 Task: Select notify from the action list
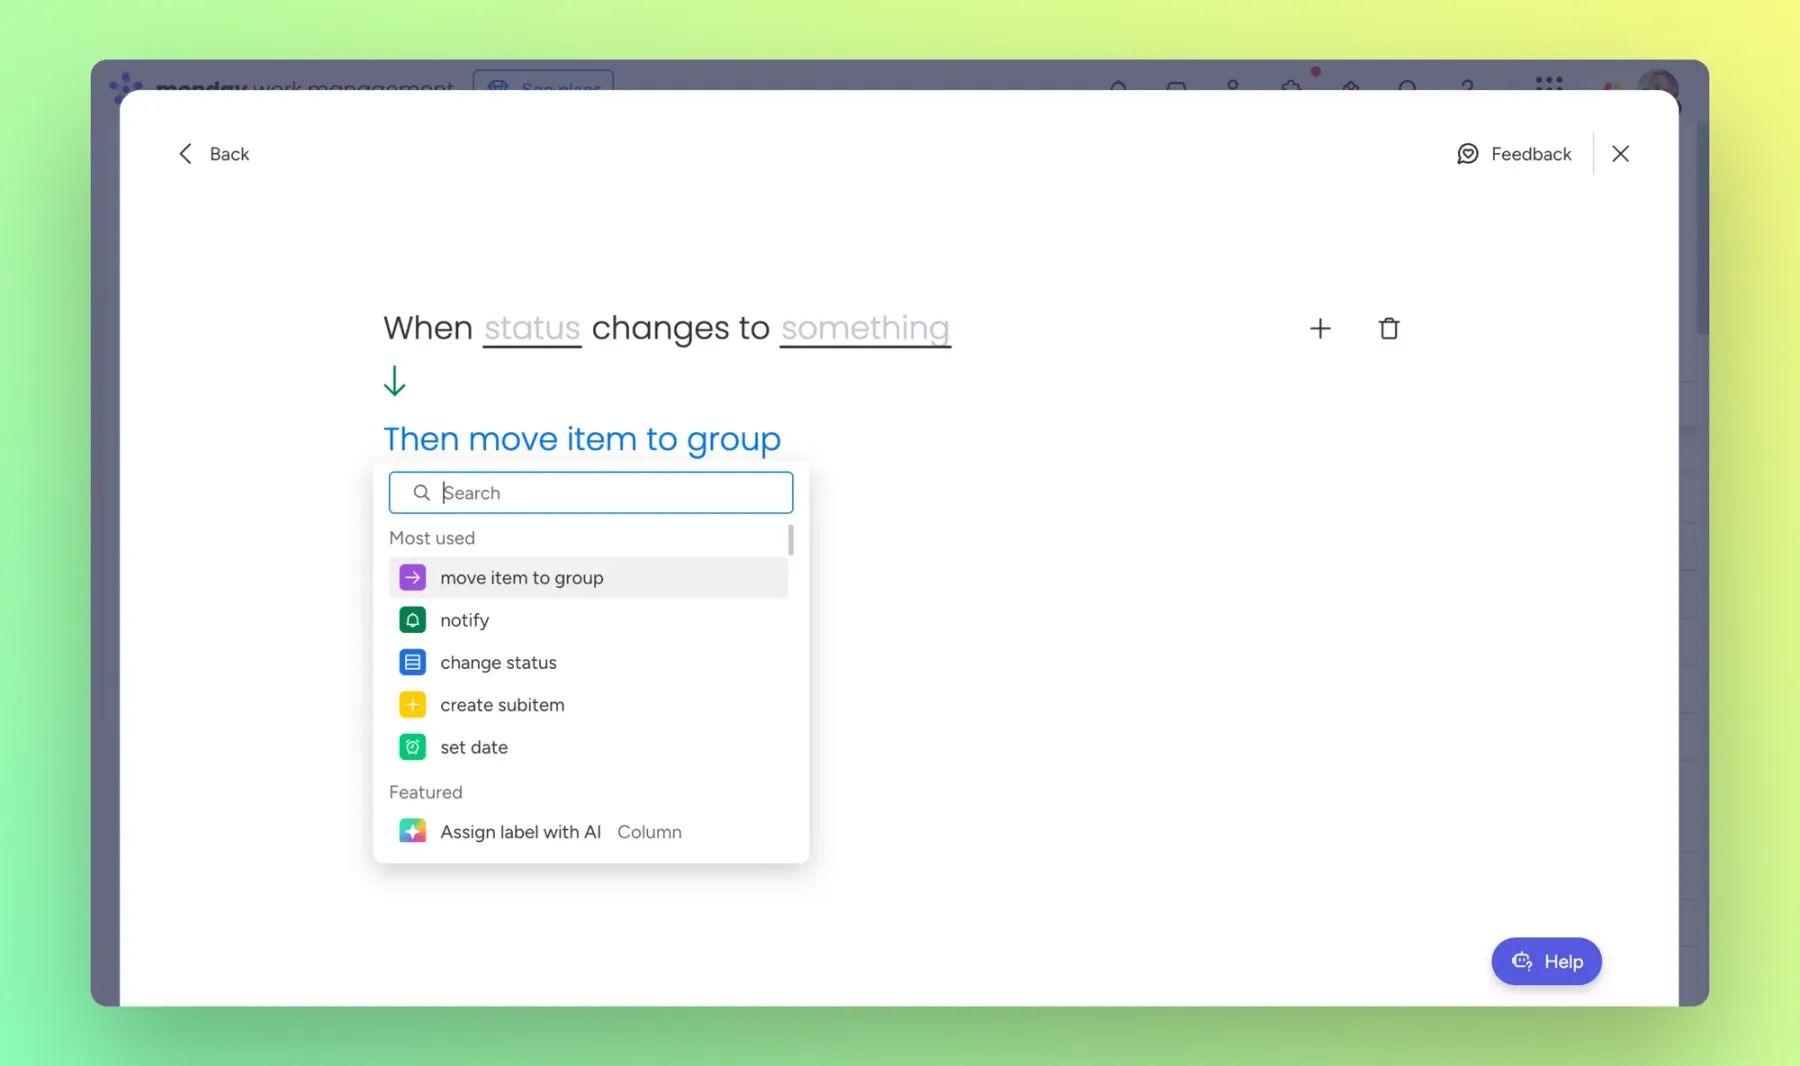coord(465,620)
